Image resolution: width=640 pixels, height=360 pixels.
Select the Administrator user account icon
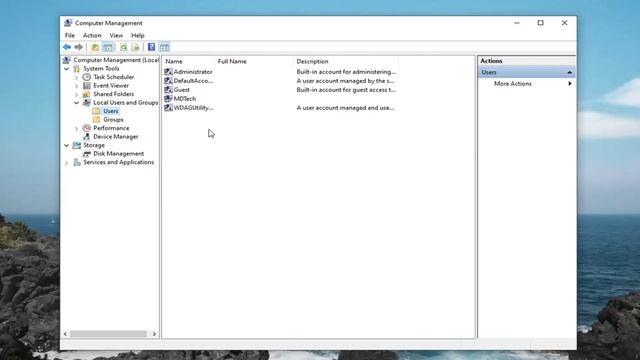tap(168, 72)
